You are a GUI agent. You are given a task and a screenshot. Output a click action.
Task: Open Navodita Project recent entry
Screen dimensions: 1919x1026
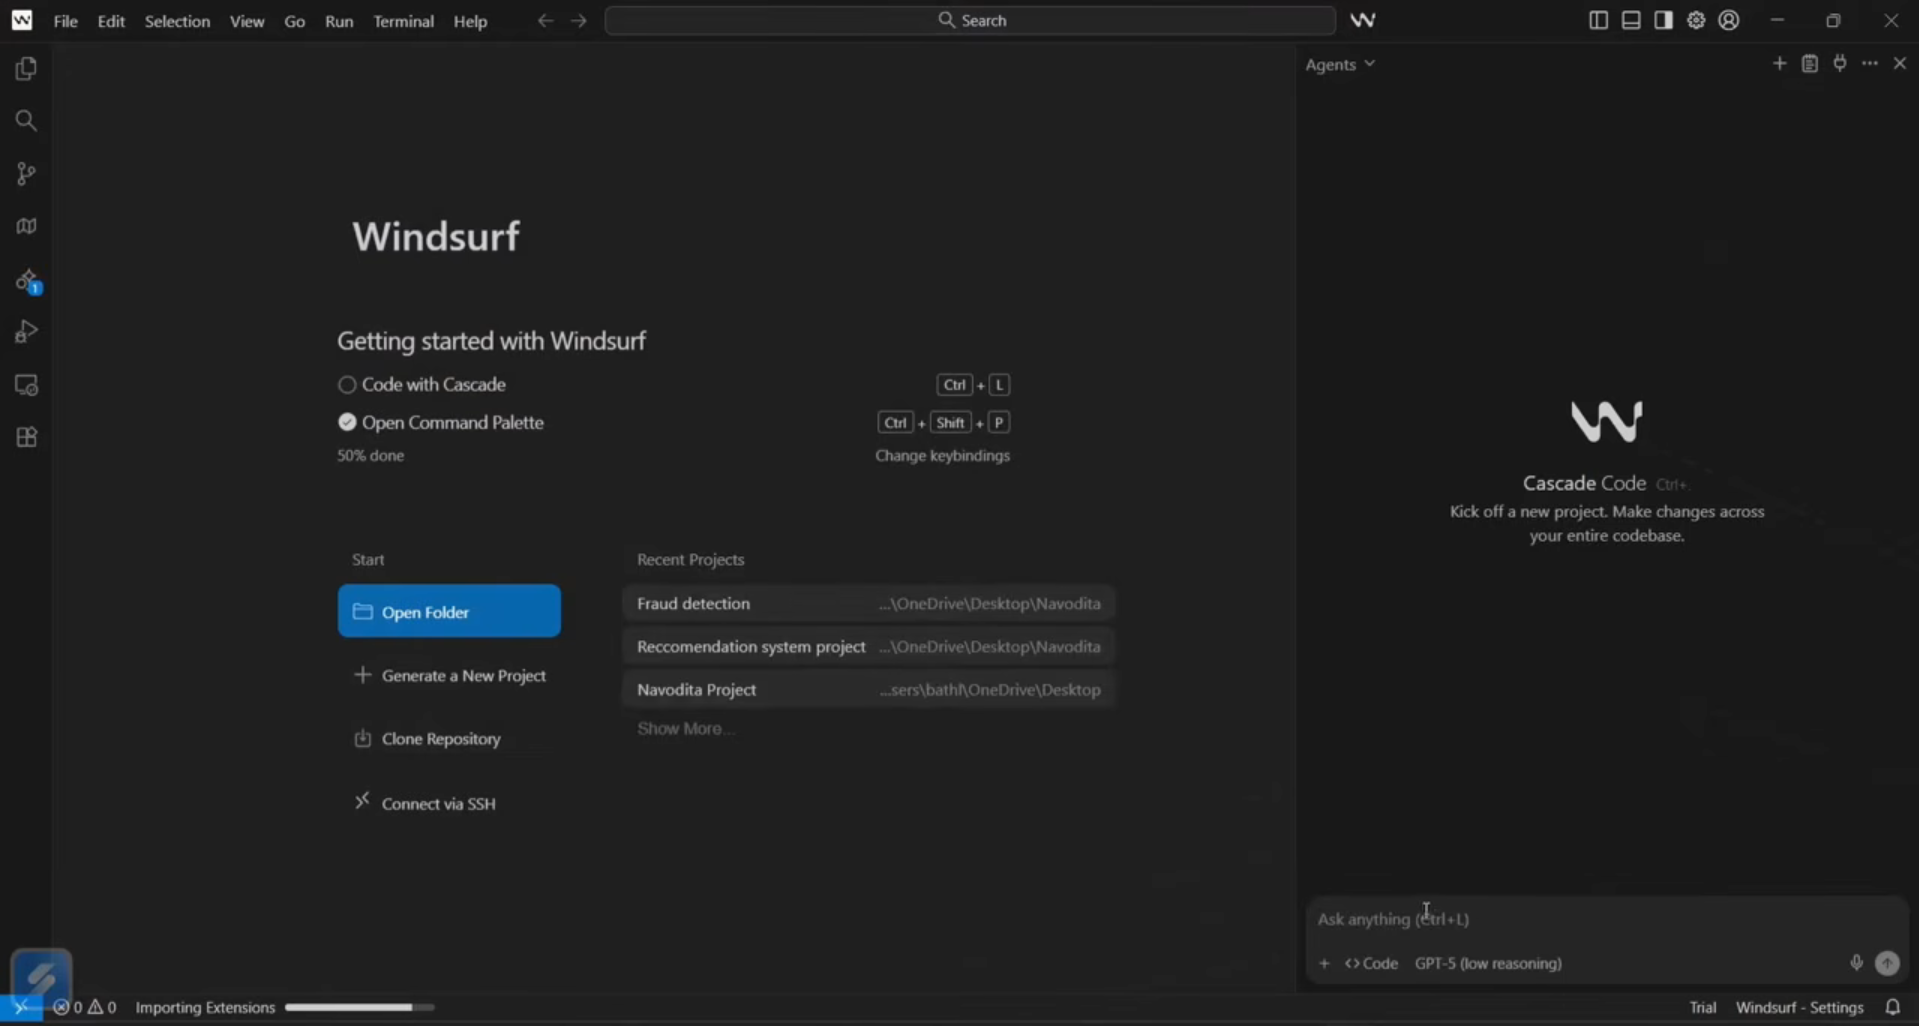pyautogui.click(x=868, y=690)
